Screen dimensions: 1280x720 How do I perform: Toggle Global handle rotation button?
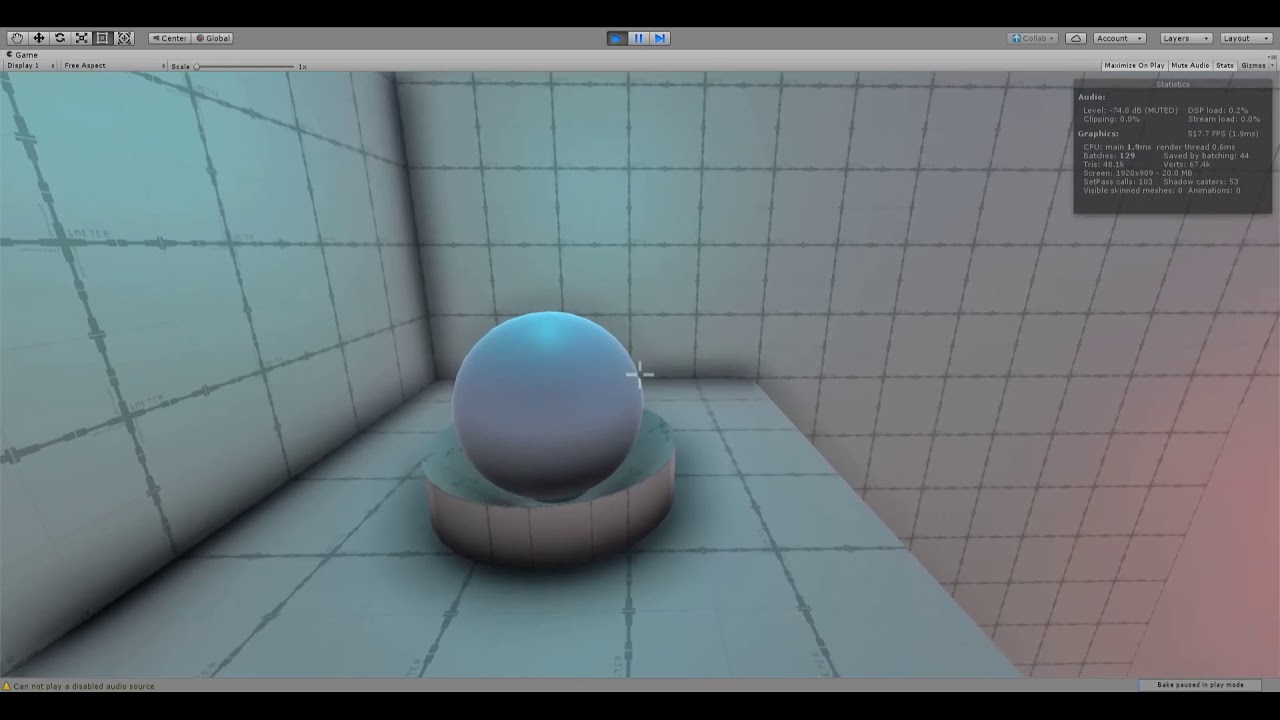(x=213, y=38)
